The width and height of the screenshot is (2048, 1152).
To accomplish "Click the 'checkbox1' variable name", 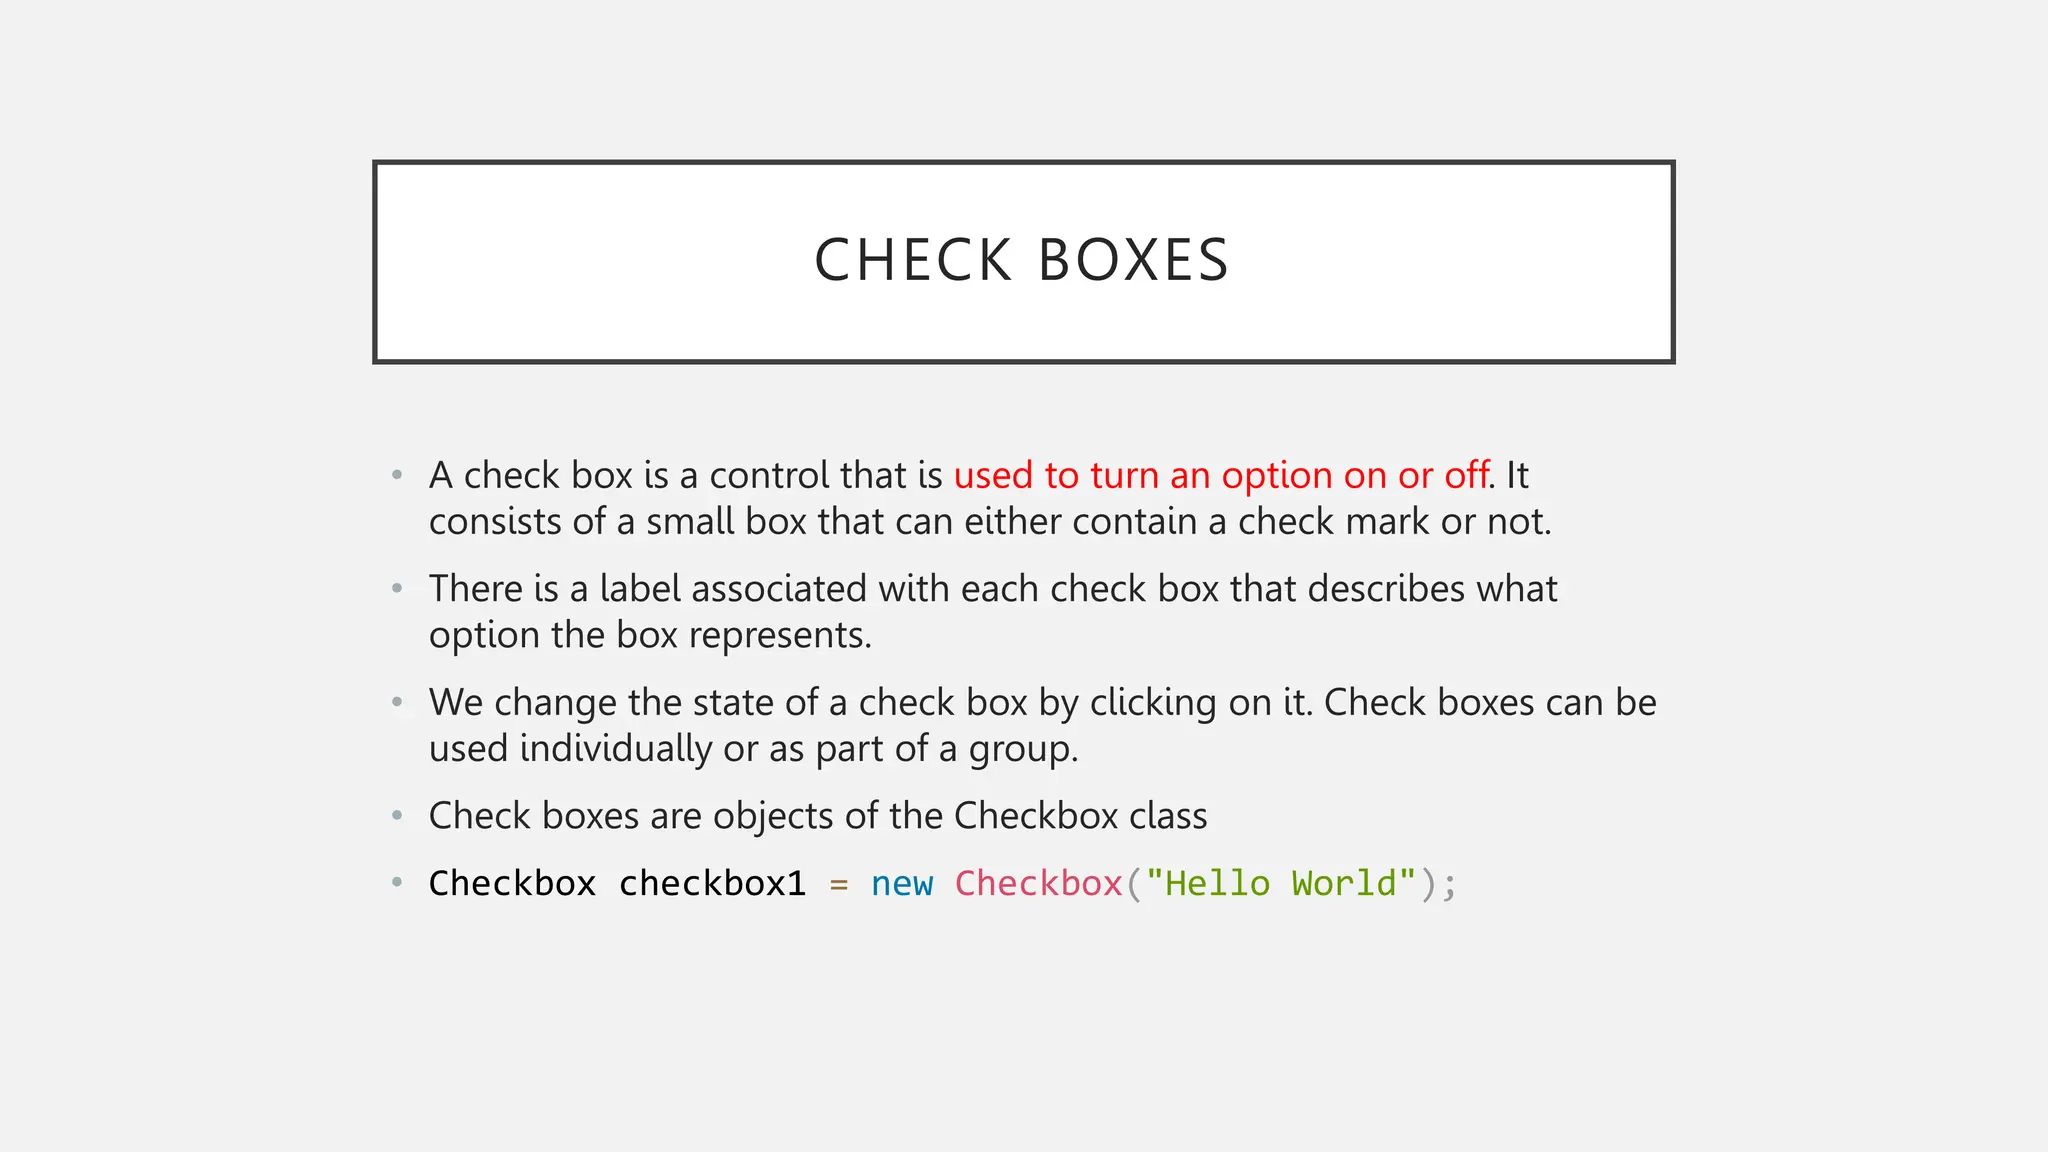I will [x=712, y=884].
